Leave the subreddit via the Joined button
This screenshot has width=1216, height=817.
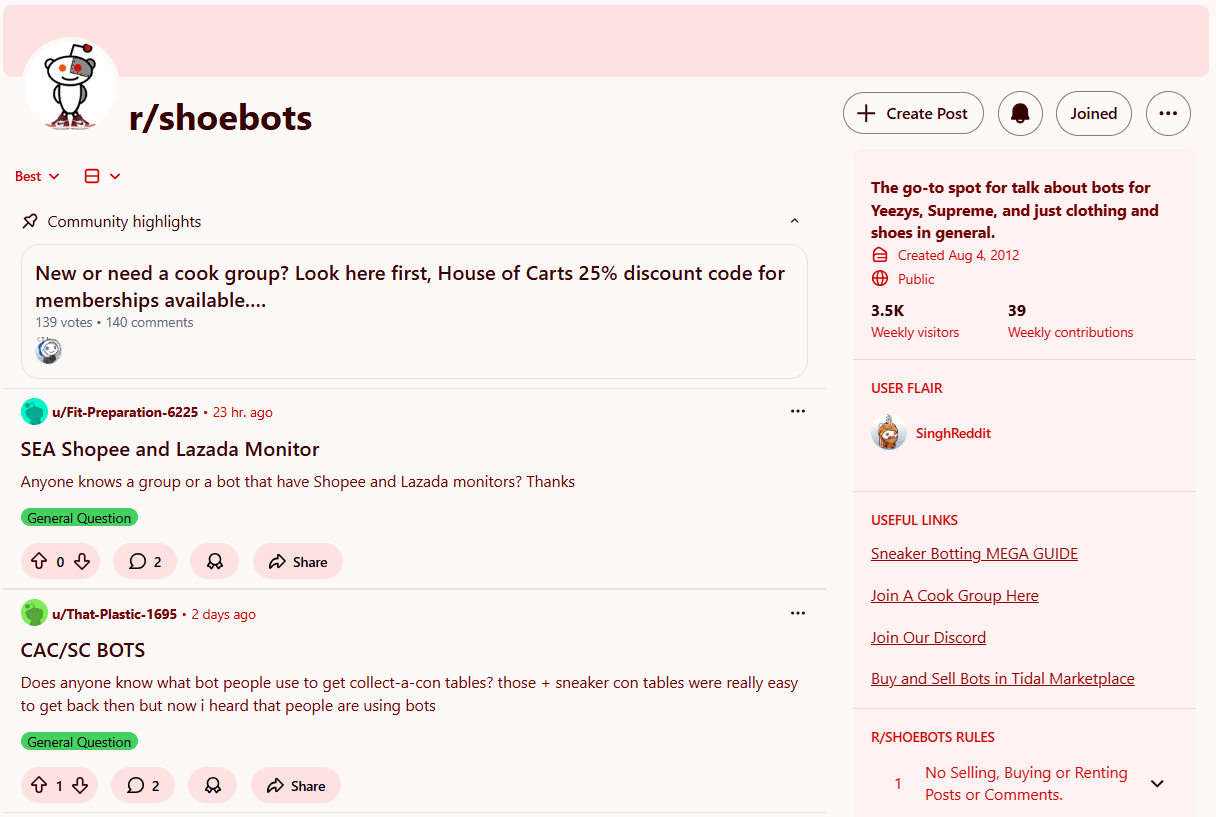pyautogui.click(x=1093, y=113)
